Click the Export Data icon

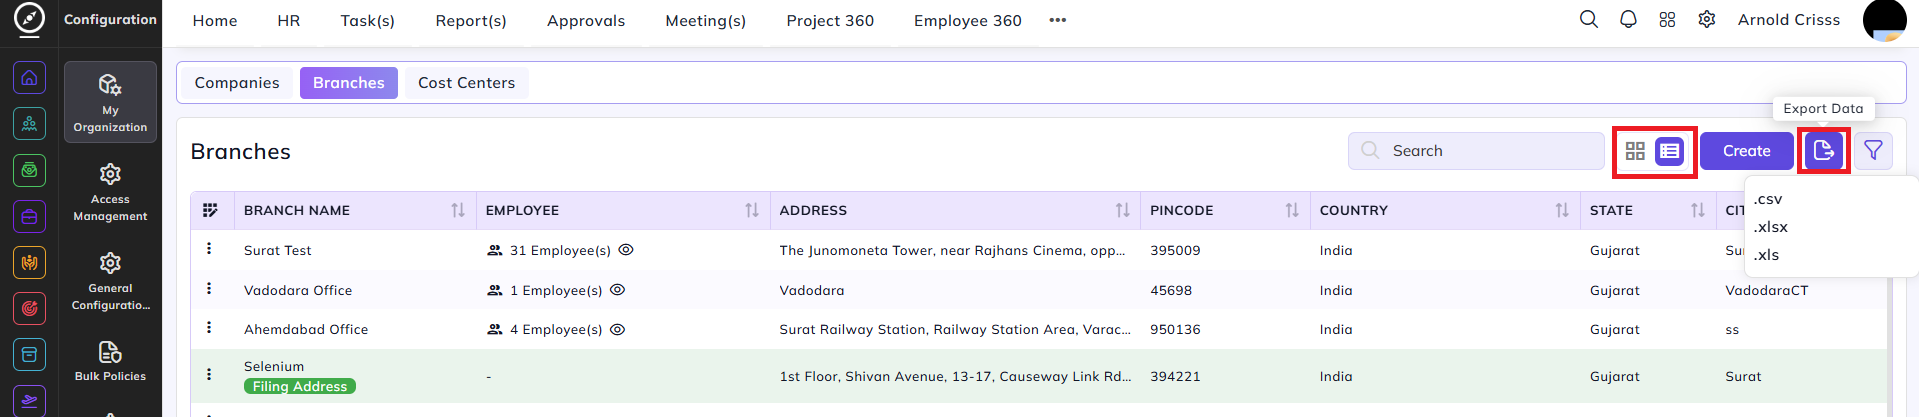[x=1824, y=151]
